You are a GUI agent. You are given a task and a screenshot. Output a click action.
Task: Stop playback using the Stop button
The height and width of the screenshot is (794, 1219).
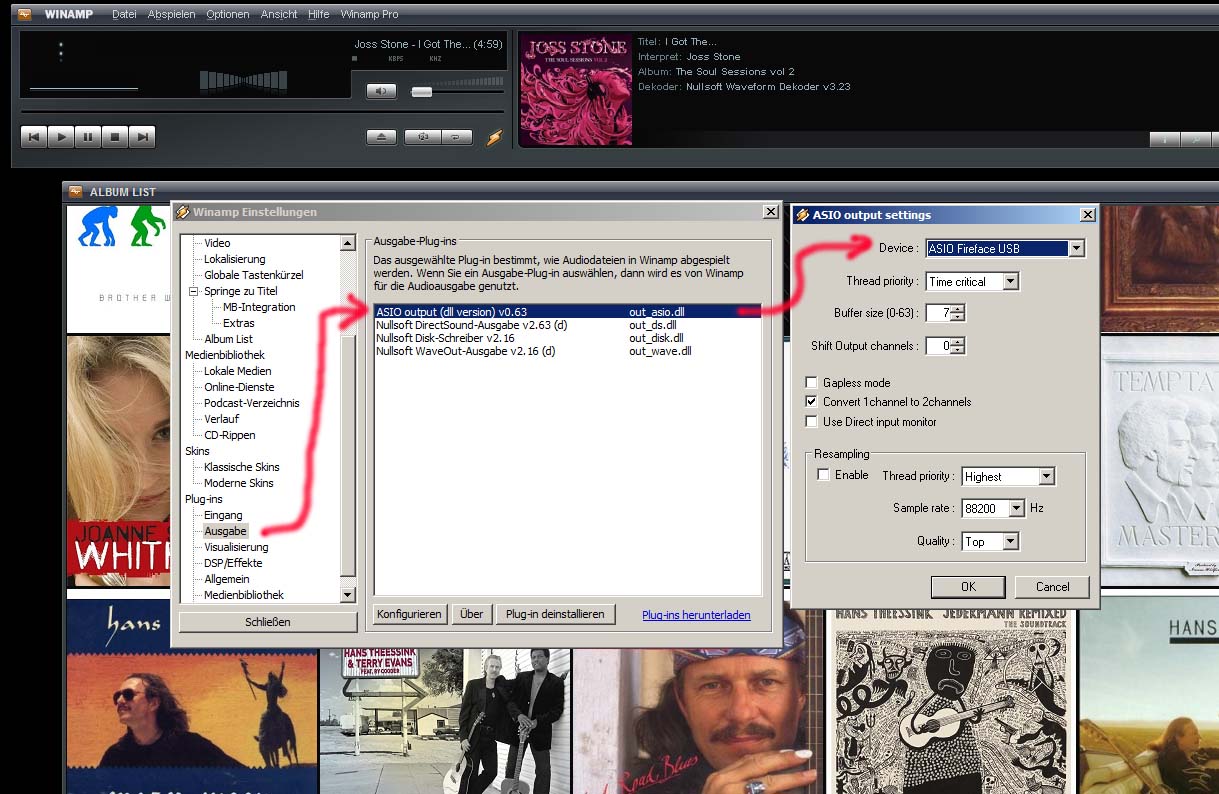tap(115, 137)
